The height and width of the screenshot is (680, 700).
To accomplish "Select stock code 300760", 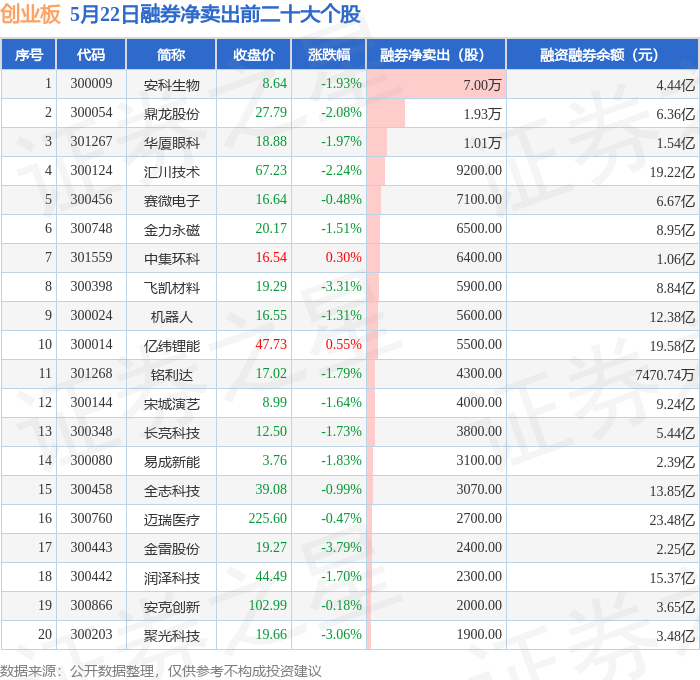I will 91,519.
